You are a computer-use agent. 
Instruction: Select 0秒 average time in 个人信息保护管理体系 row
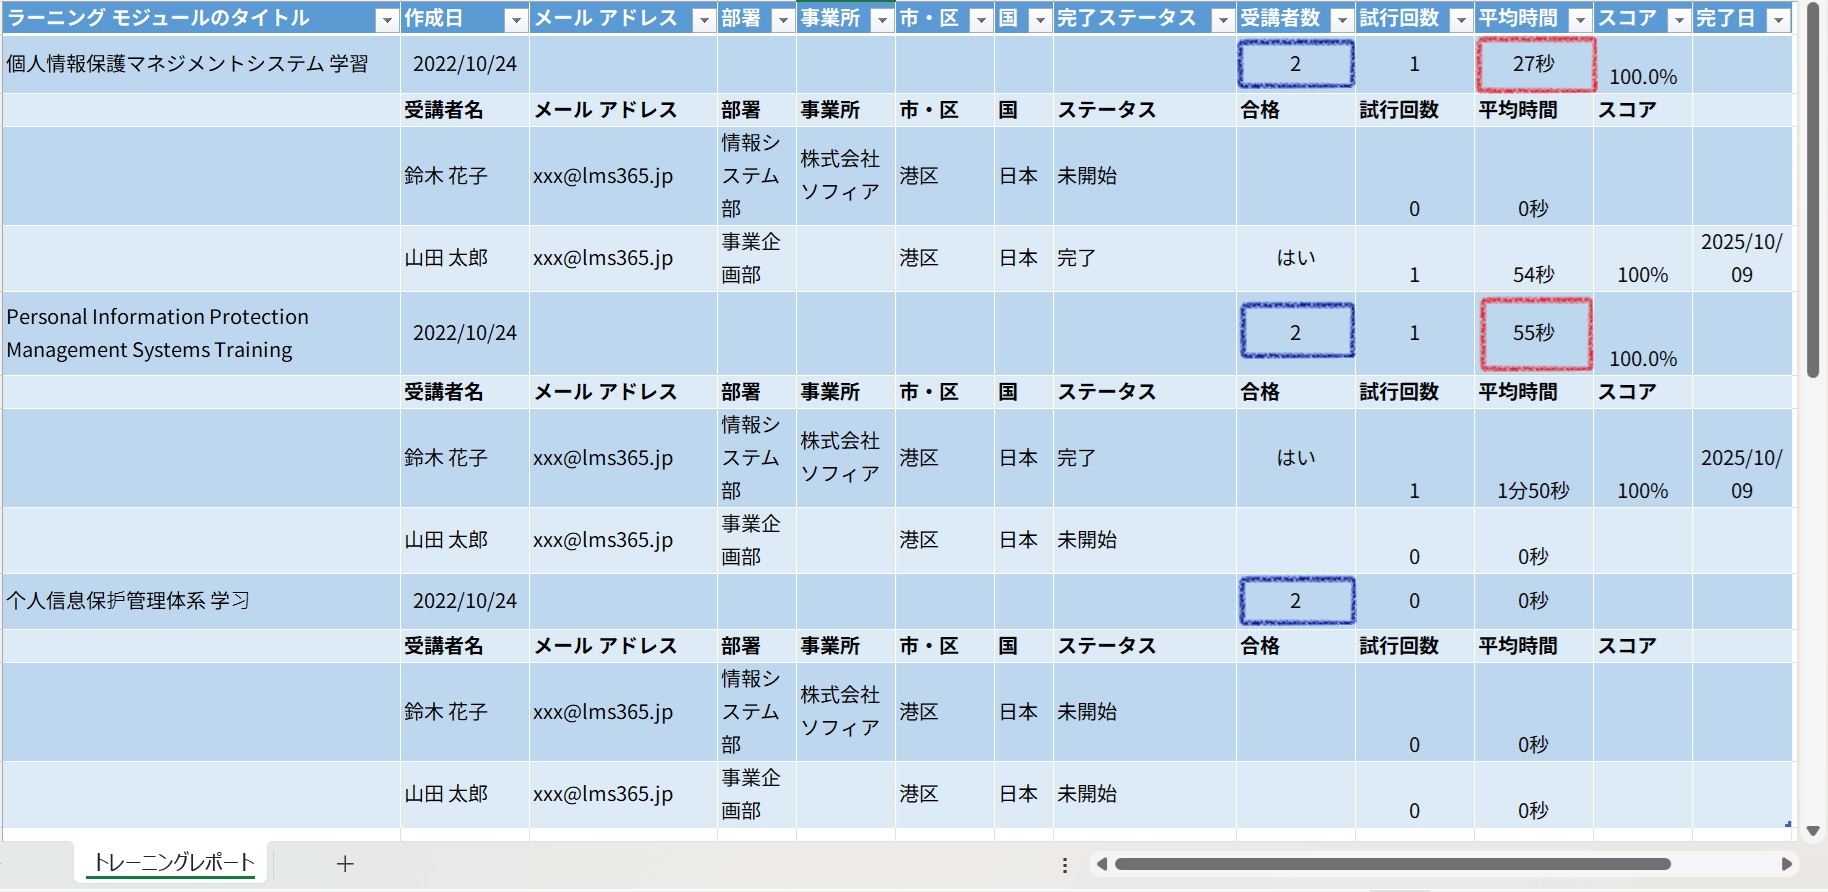[1534, 601]
